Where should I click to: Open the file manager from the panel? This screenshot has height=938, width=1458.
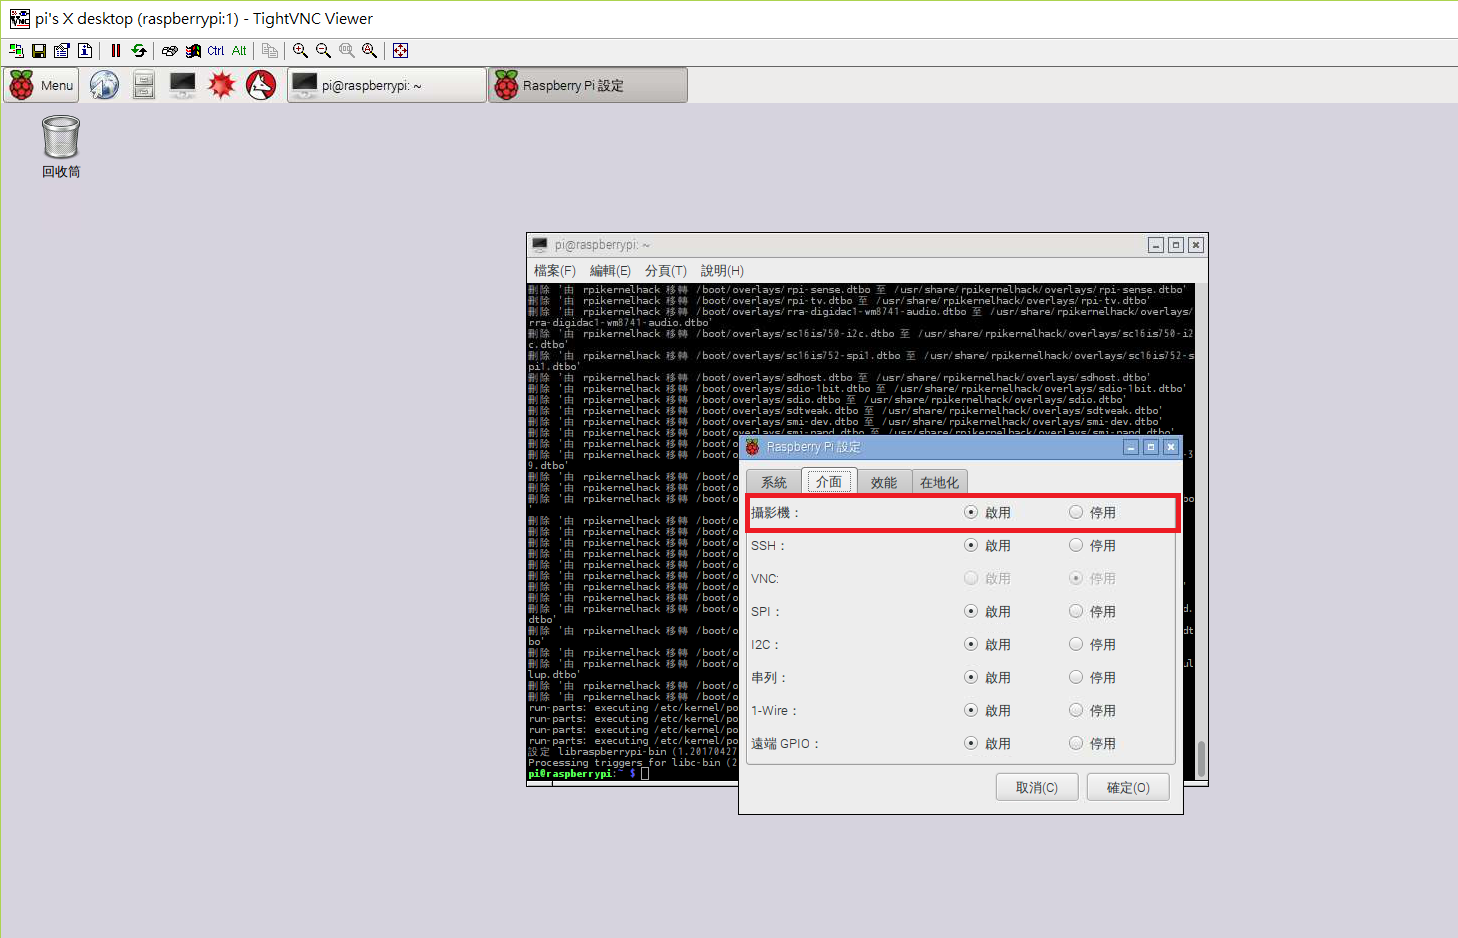(144, 85)
